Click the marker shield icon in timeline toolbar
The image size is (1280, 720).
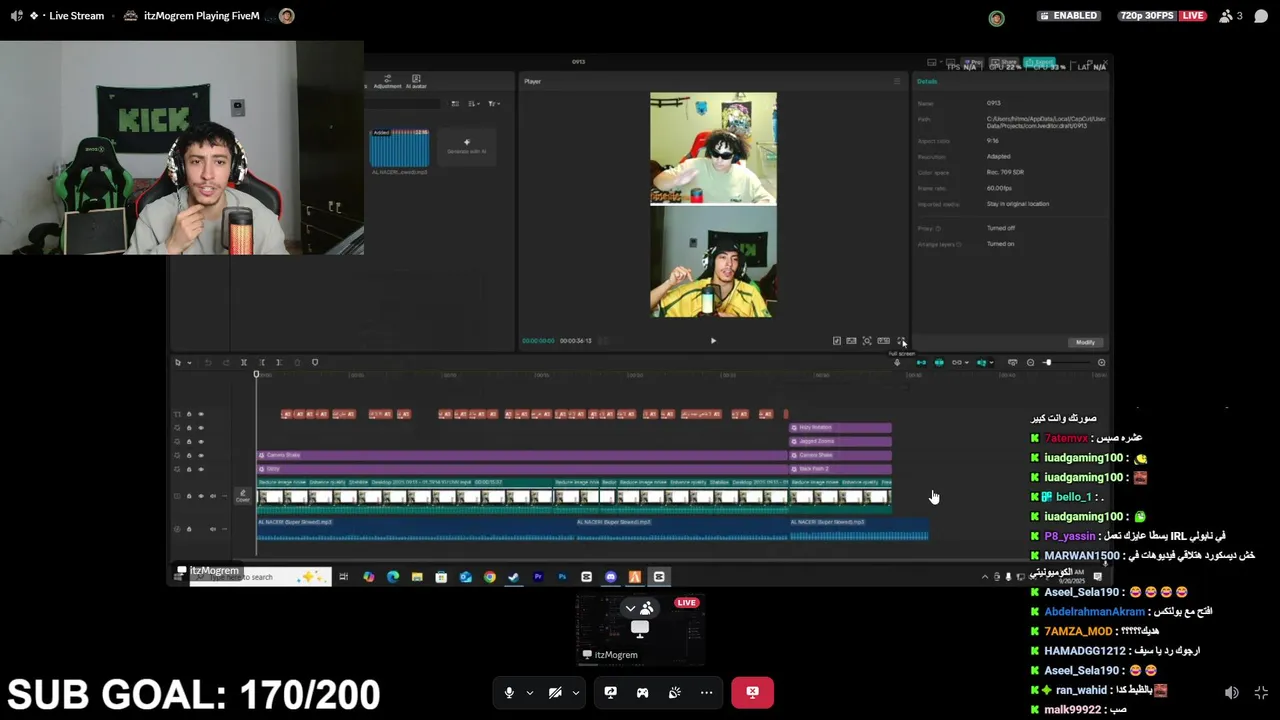[x=315, y=363]
